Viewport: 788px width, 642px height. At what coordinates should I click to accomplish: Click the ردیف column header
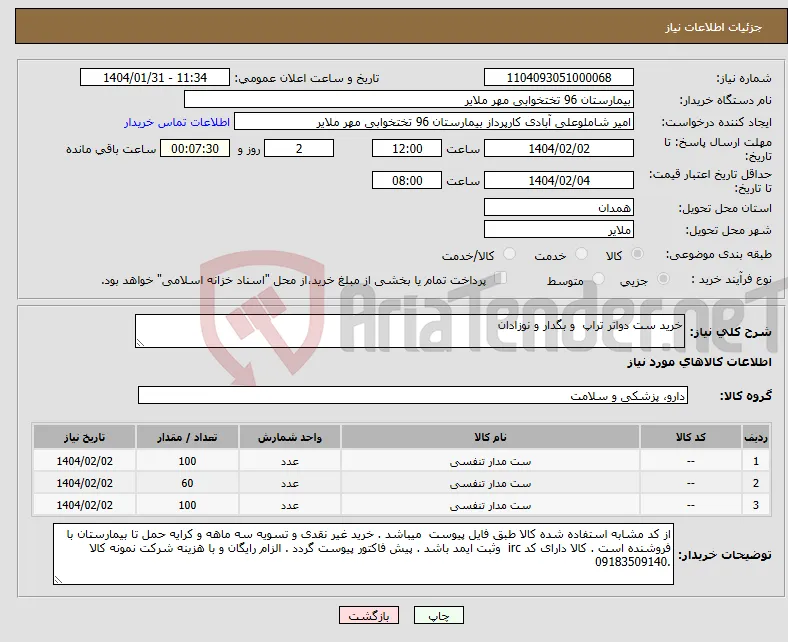tap(755, 437)
